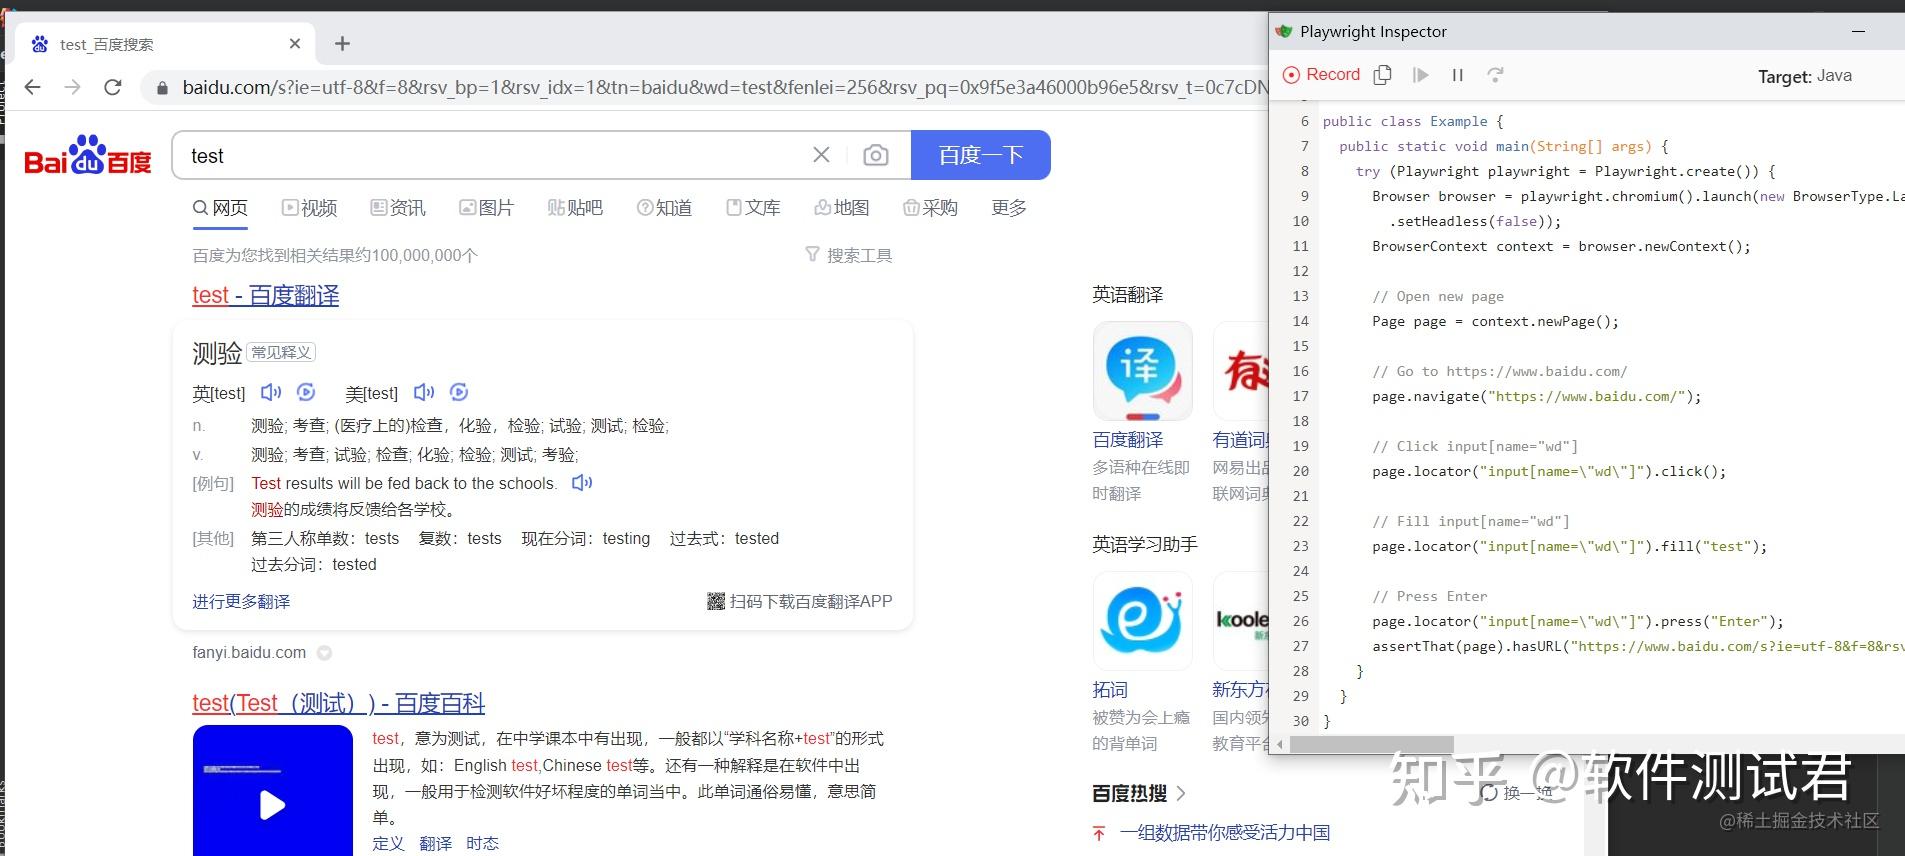Click the 常见释义 tag
The height and width of the screenshot is (856, 1905).
[x=281, y=352]
